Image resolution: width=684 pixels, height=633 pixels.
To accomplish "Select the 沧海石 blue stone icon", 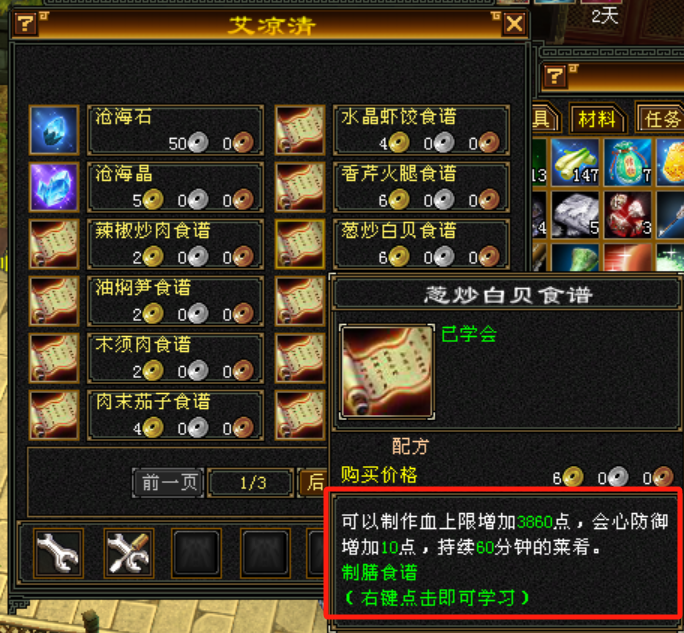I will coord(54,130).
